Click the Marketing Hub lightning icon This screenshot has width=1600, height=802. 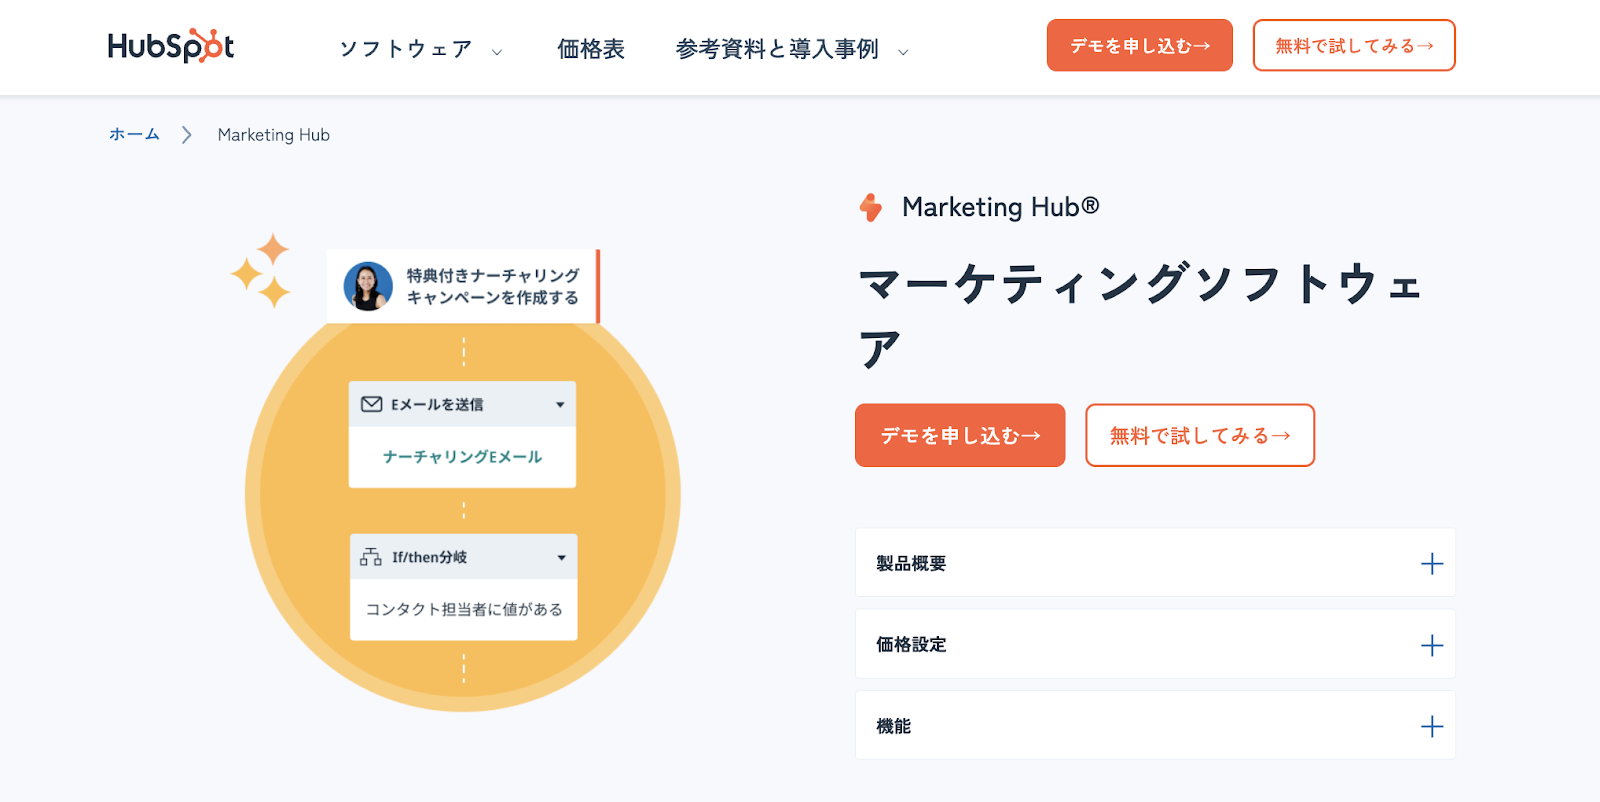click(x=871, y=207)
